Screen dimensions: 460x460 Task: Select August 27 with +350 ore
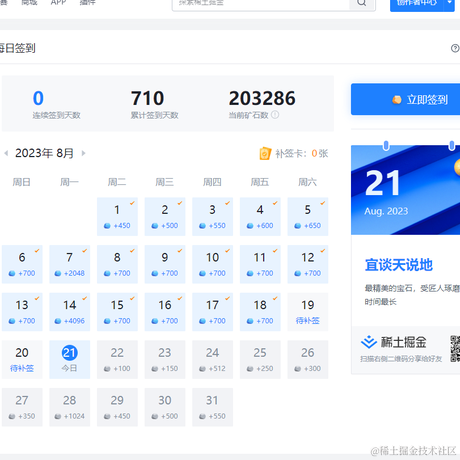(22, 407)
